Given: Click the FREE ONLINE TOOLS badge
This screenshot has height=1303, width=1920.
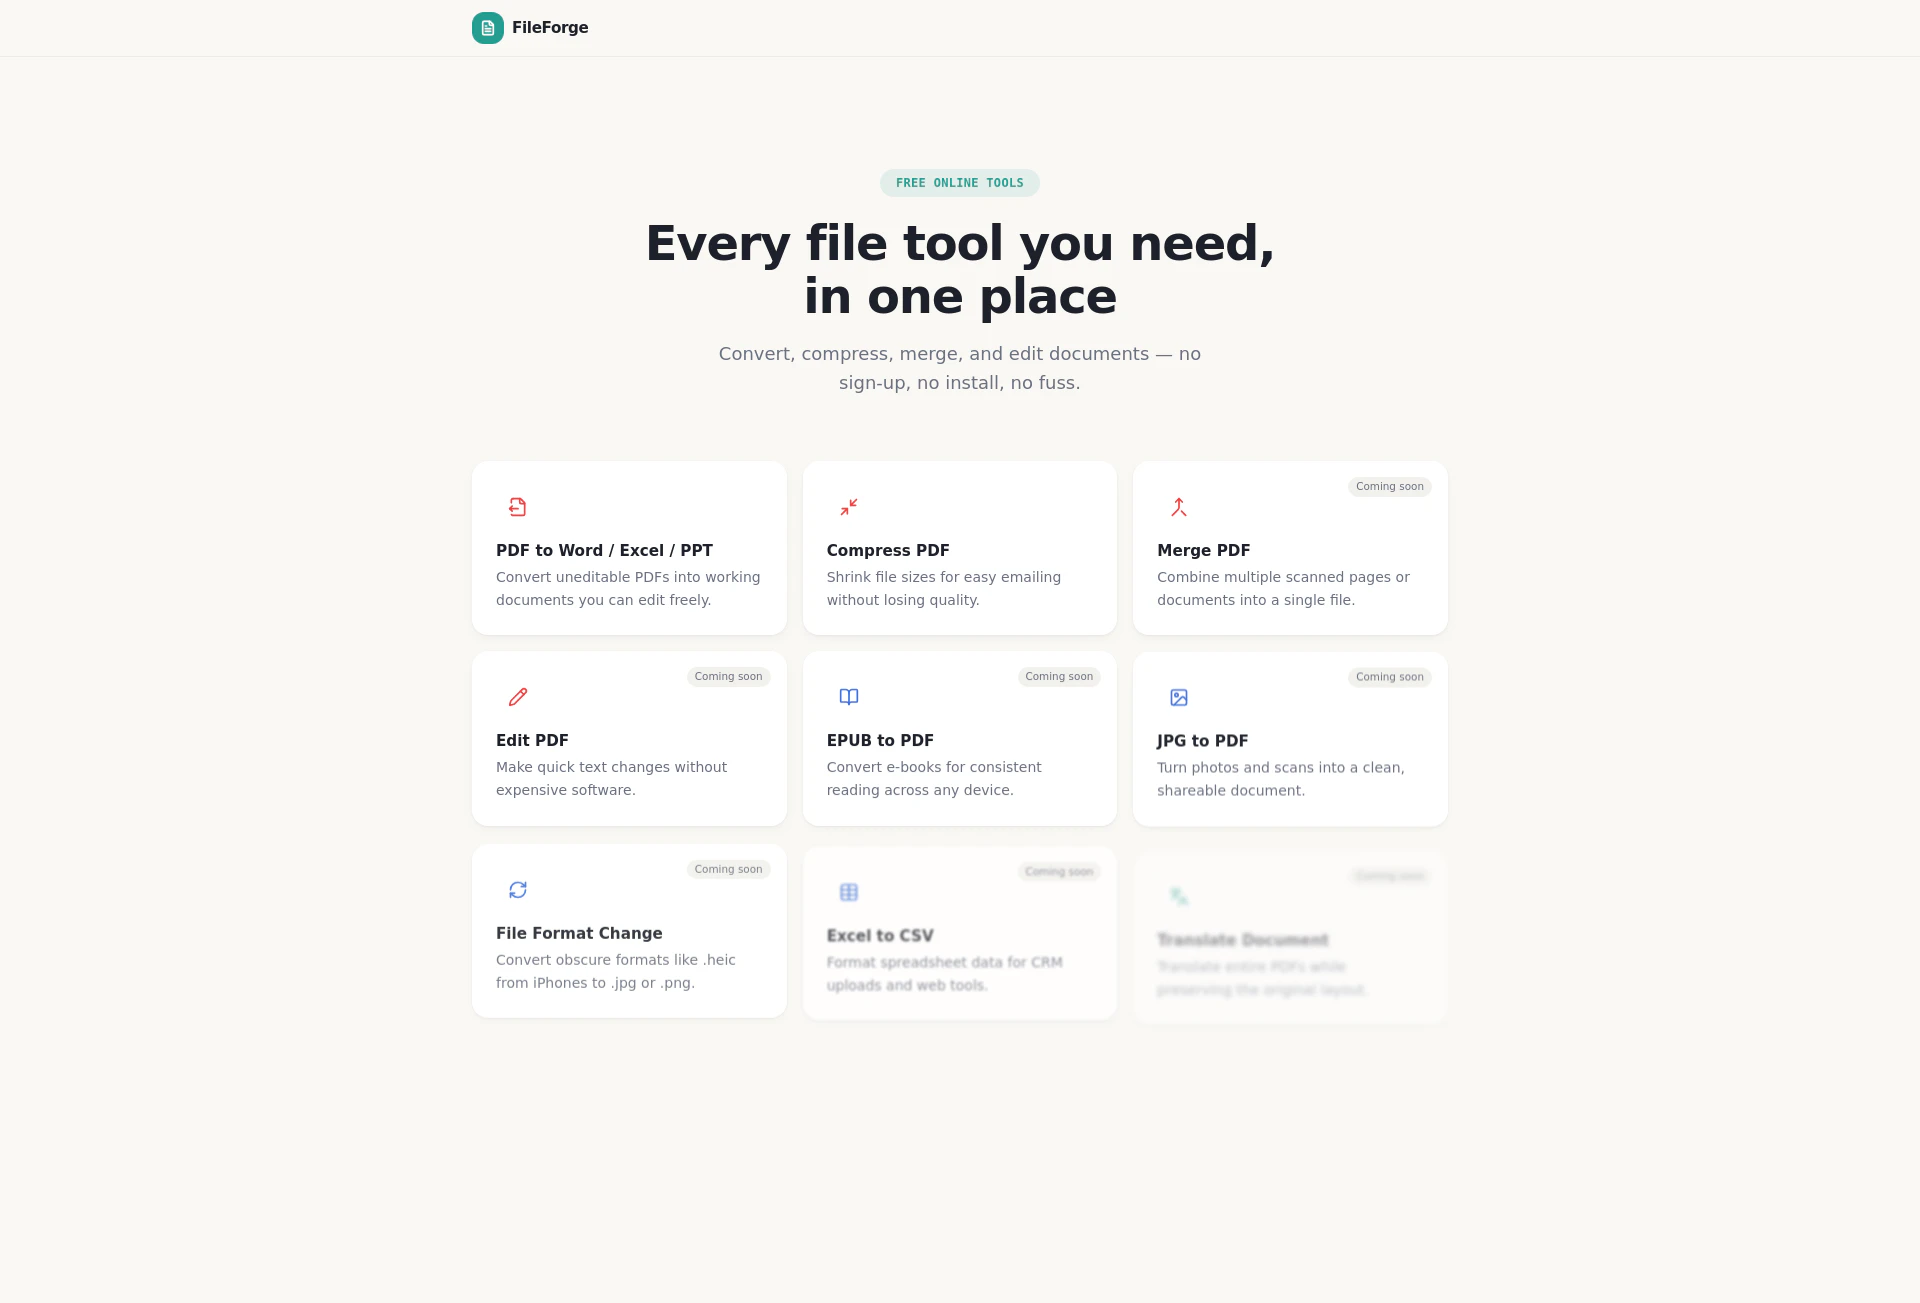Looking at the screenshot, I should point(959,183).
